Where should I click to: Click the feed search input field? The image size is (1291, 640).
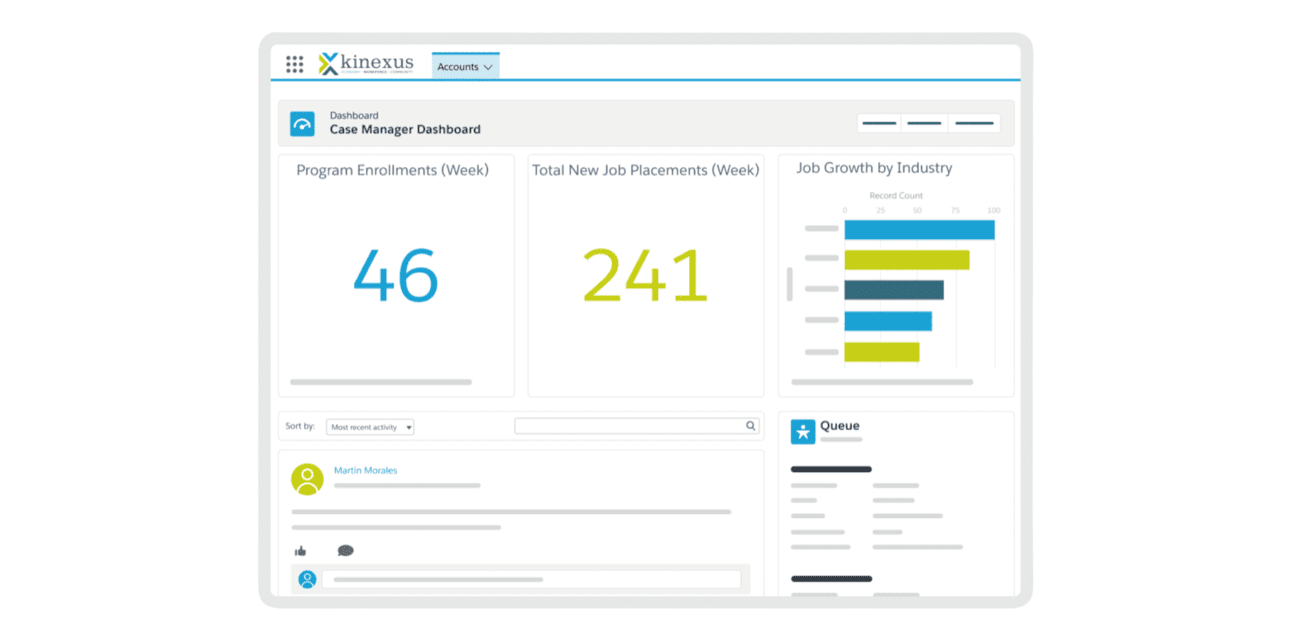pyautogui.click(x=630, y=426)
